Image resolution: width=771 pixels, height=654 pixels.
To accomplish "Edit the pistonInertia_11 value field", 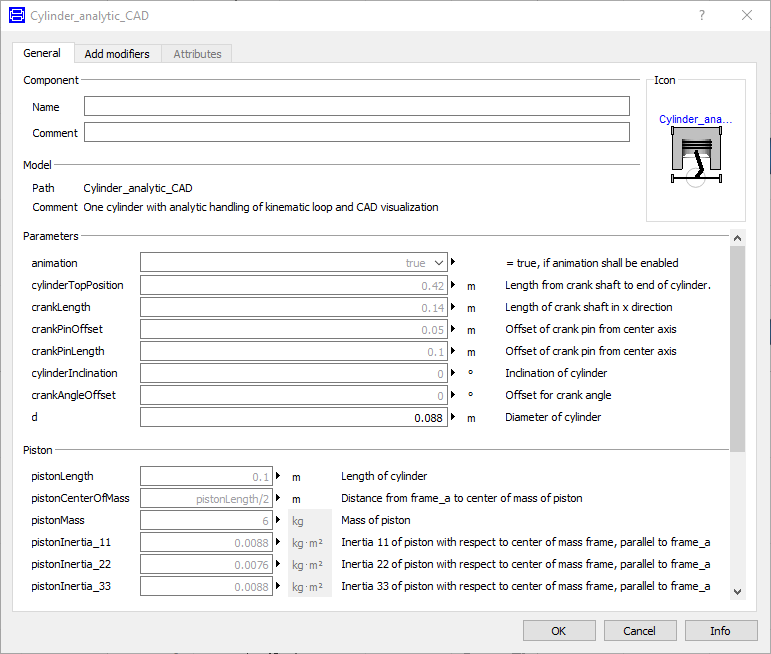I will click(x=206, y=542).
